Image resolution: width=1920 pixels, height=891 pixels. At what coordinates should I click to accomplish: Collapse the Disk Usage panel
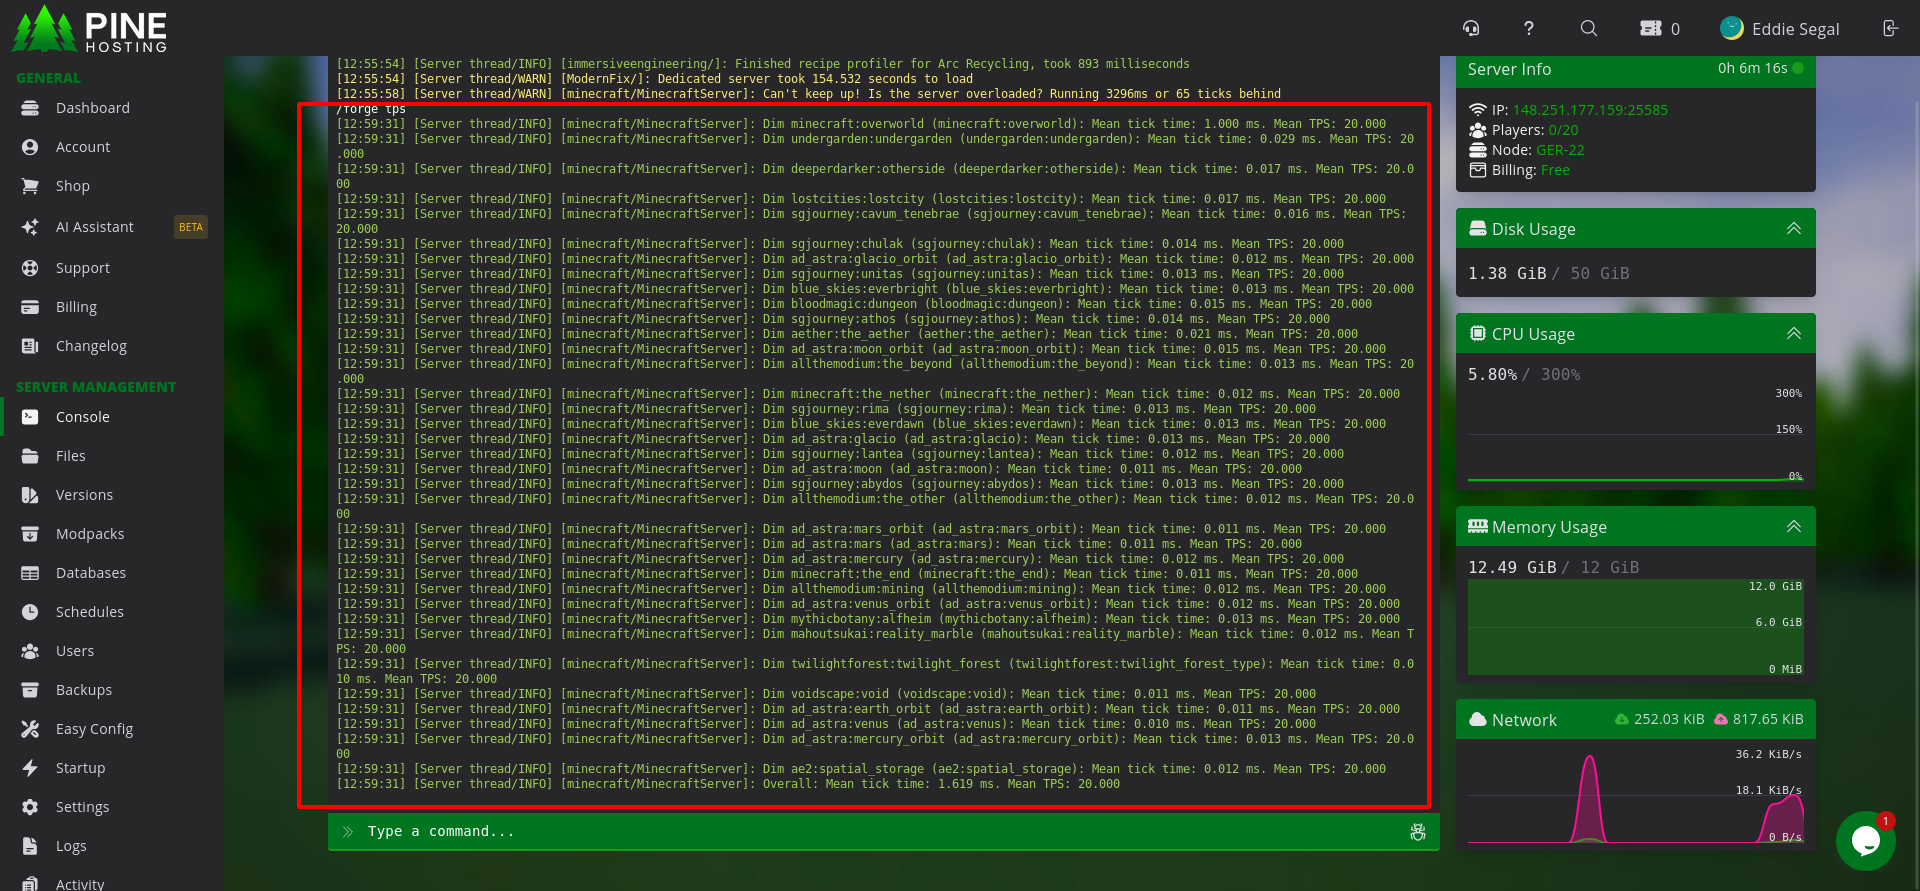pyautogui.click(x=1794, y=229)
